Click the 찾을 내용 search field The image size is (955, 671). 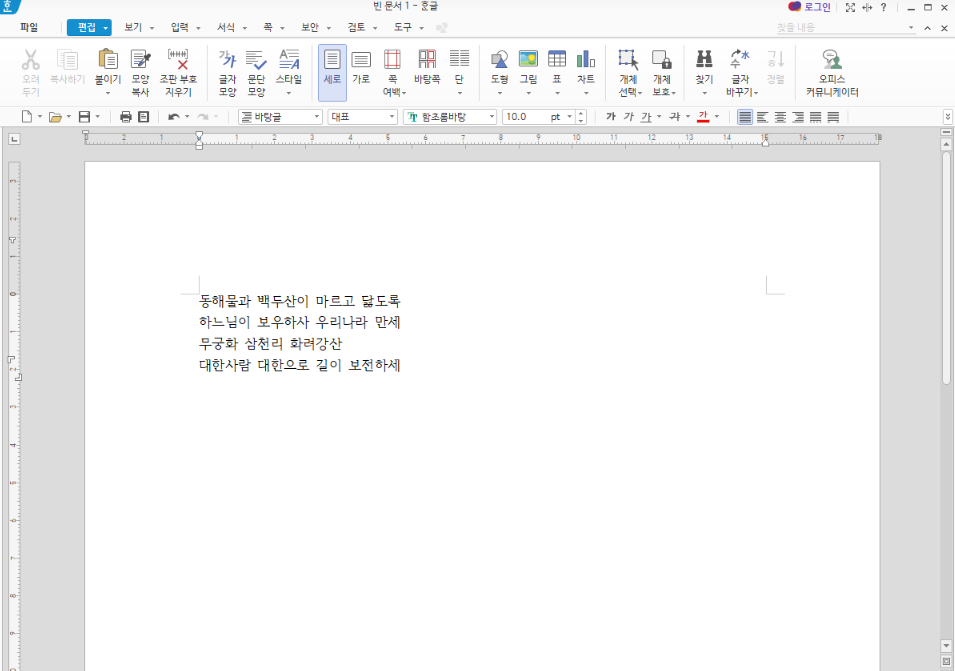pos(840,27)
